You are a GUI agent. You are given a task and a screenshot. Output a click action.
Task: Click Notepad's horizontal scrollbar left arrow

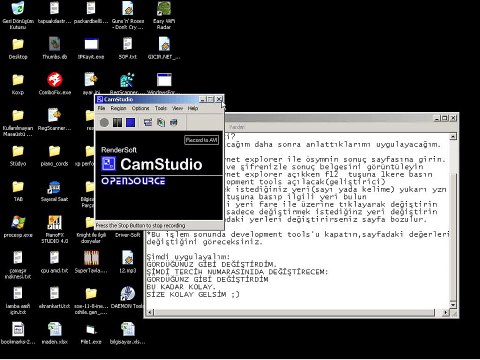[x=149, y=312]
